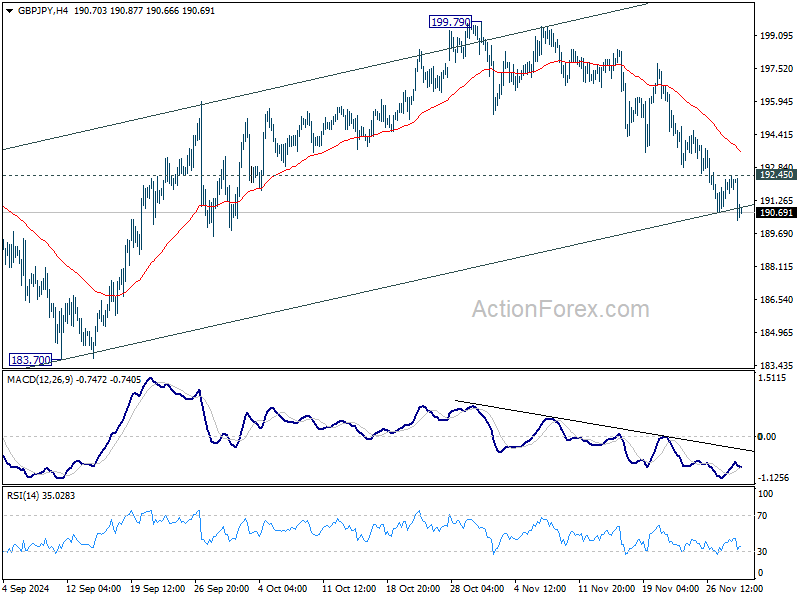Select the 183.435 price axis value
The image size is (800, 600).
(x=776, y=365)
